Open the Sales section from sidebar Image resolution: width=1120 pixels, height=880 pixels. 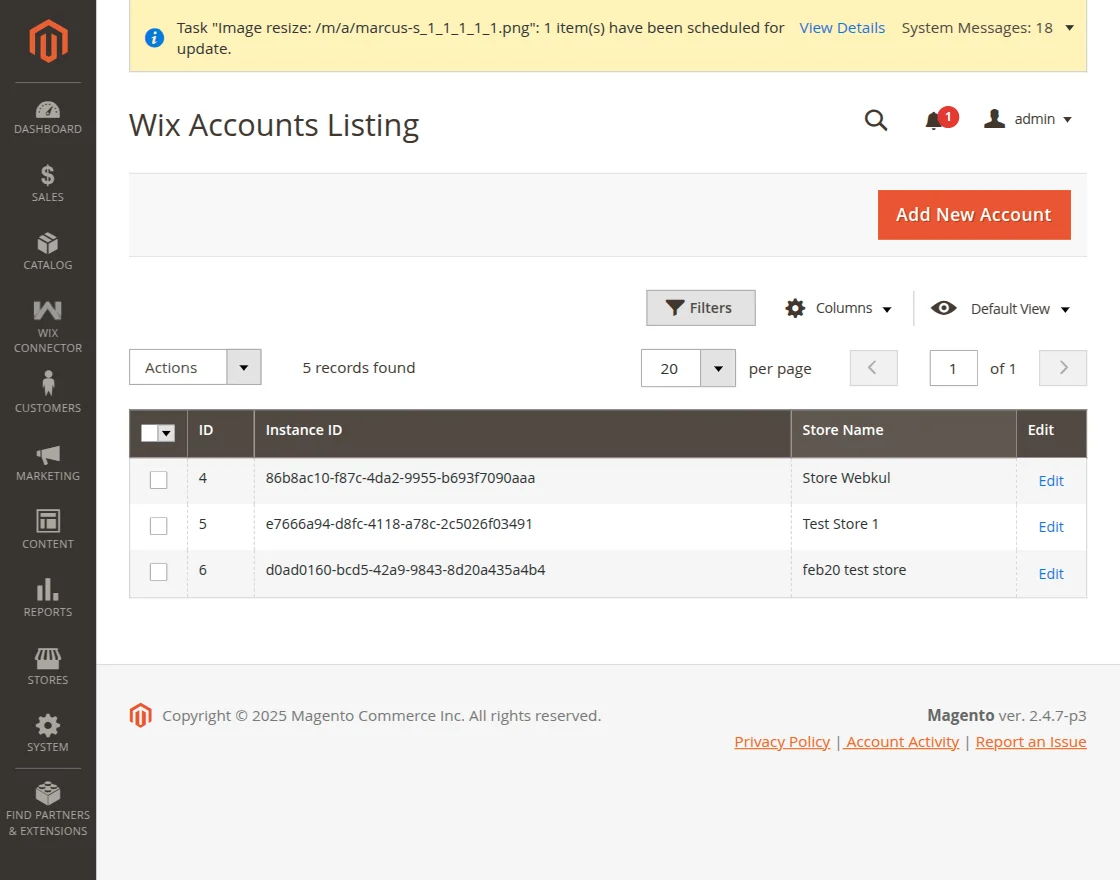(47, 182)
